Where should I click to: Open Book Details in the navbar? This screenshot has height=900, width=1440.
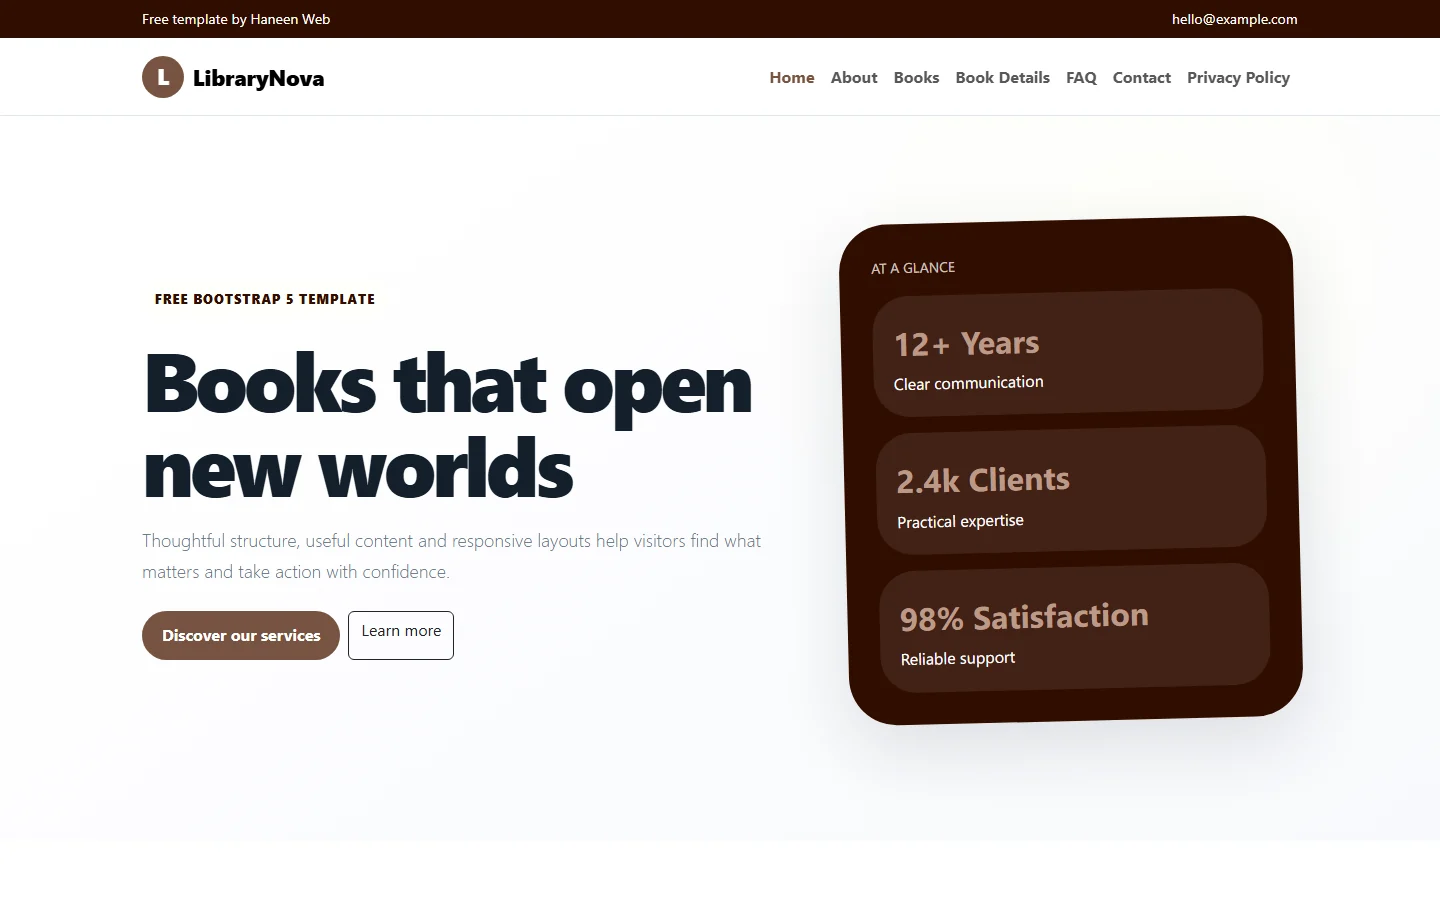click(1002, 77)
